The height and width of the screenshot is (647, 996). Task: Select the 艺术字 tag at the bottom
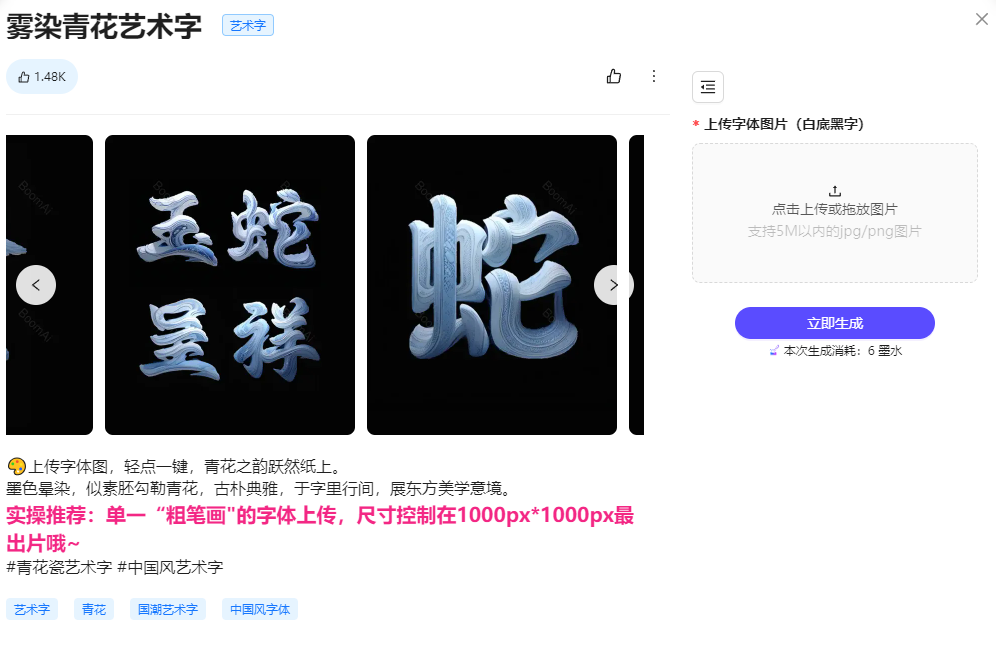(32, 610)
